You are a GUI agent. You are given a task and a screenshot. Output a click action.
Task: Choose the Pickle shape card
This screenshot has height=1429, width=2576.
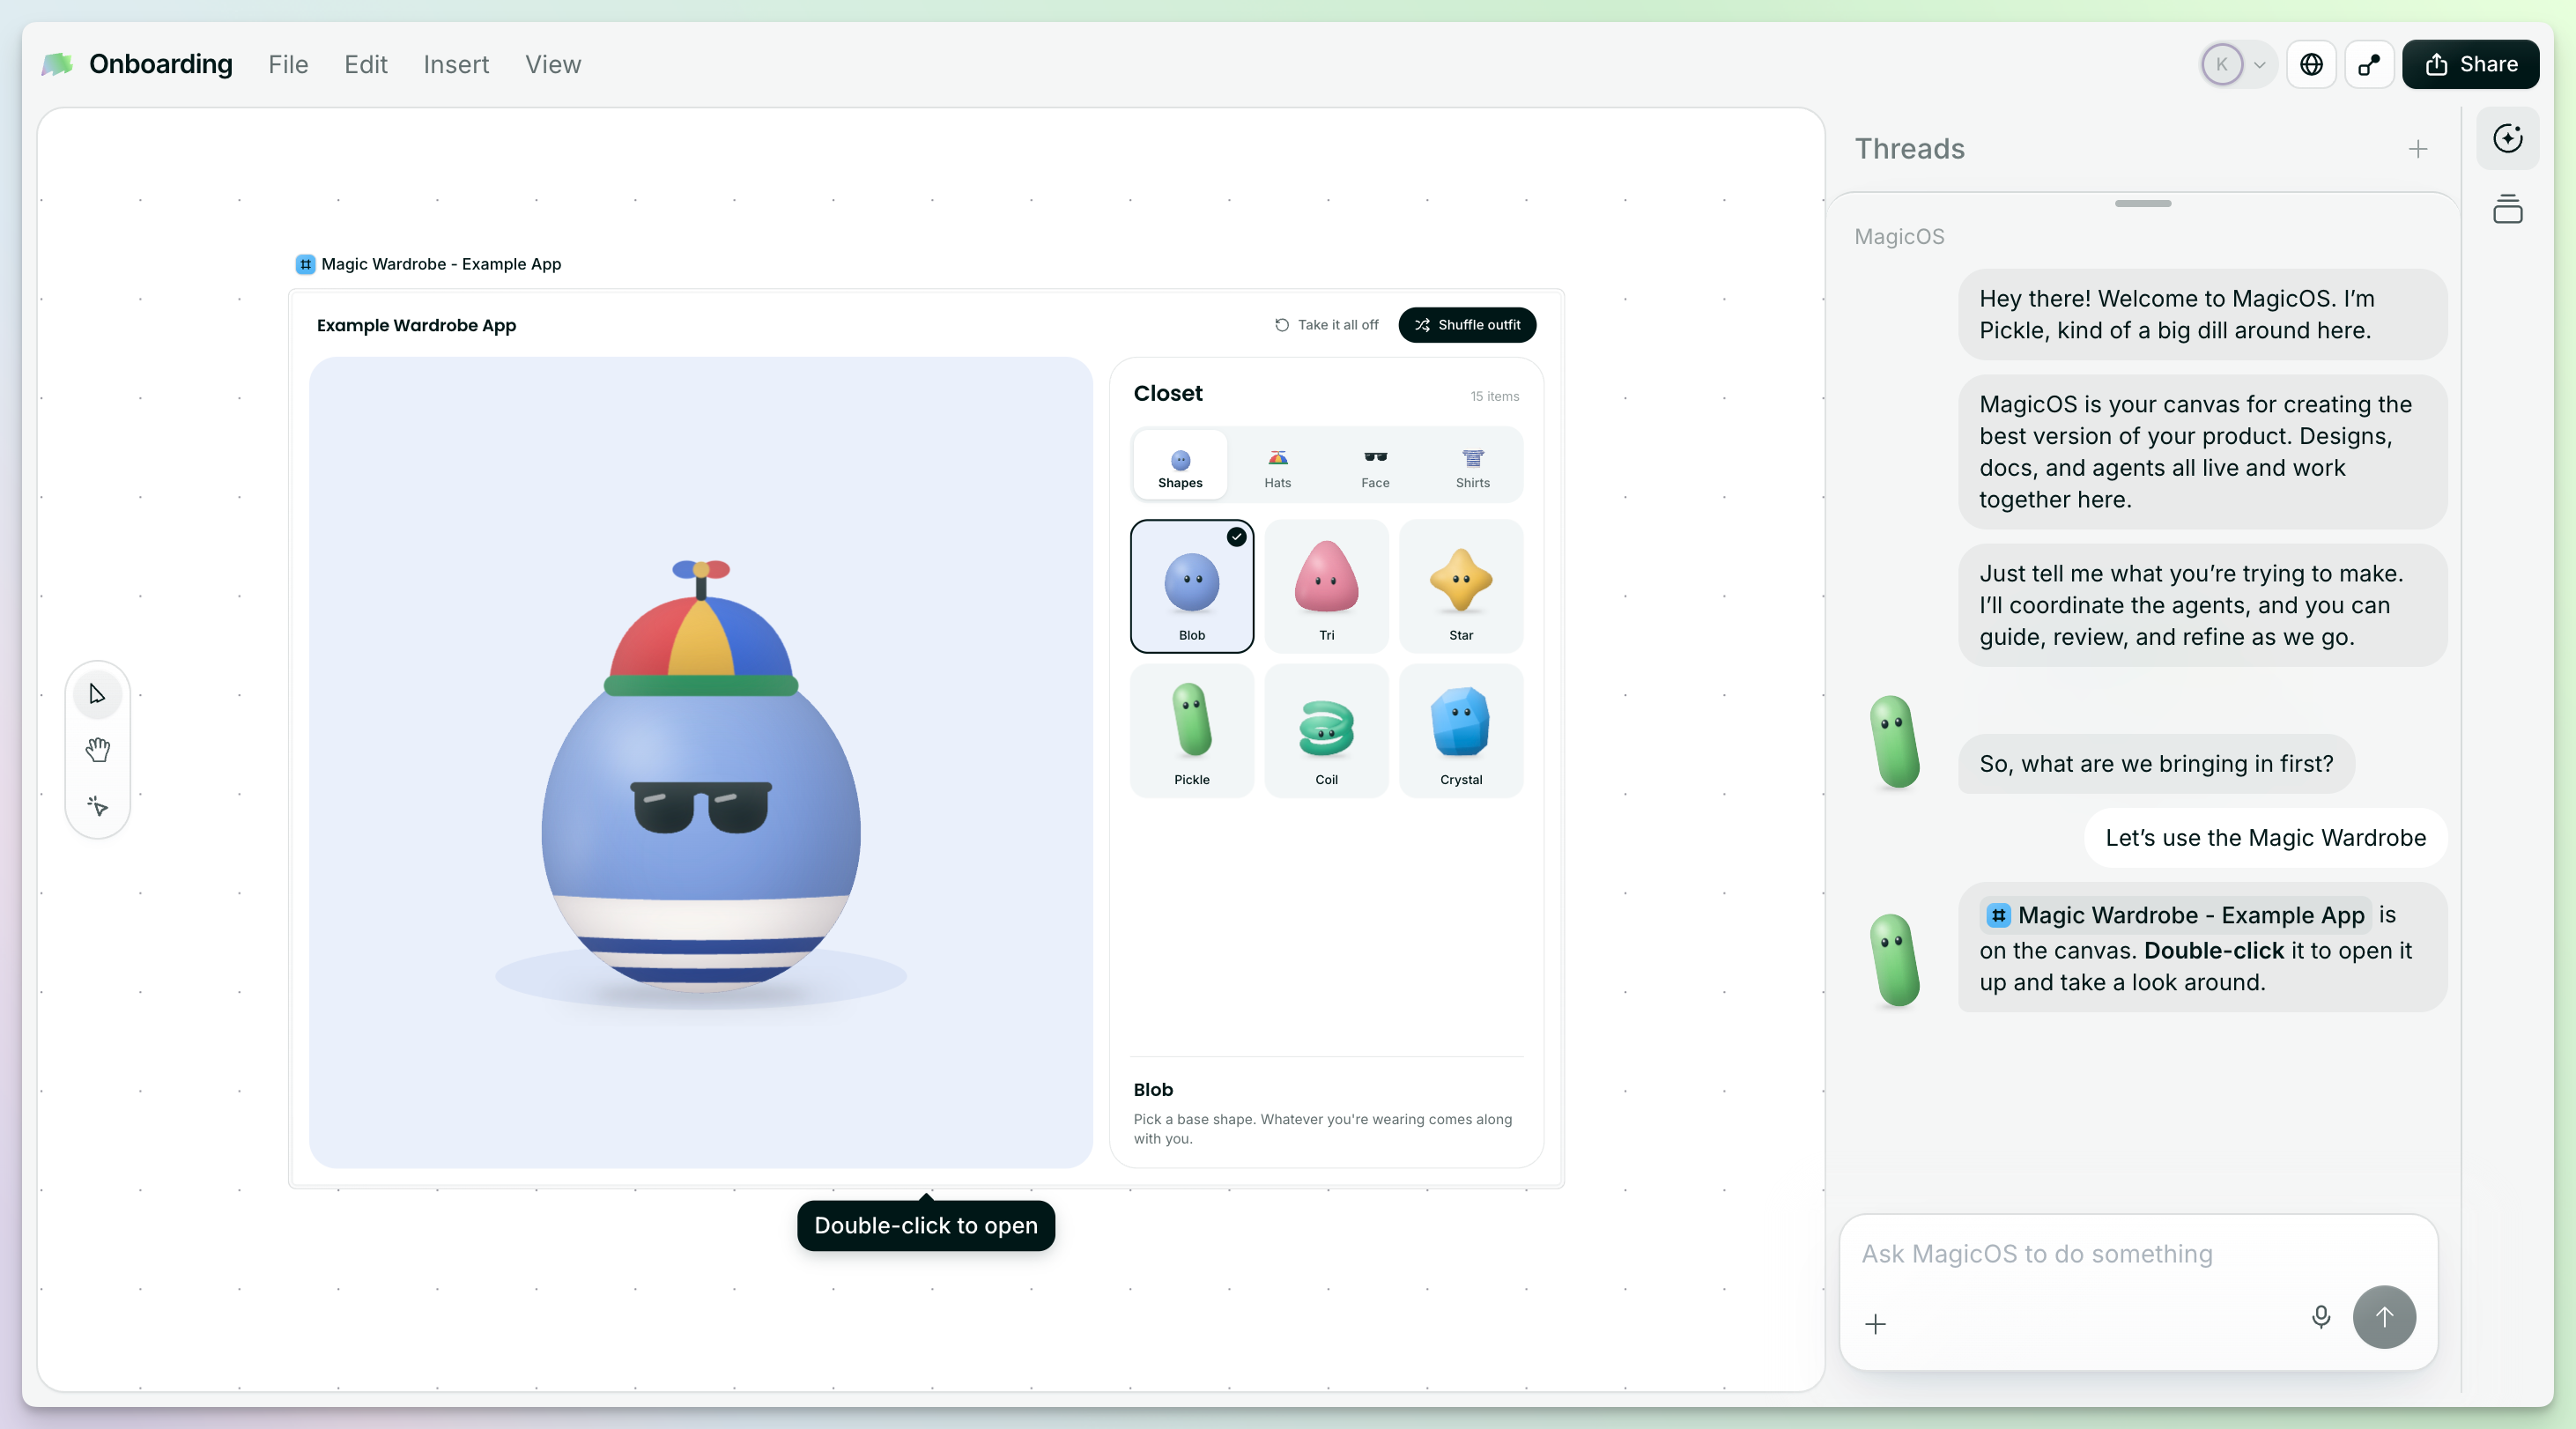(x=1192, y=731)
